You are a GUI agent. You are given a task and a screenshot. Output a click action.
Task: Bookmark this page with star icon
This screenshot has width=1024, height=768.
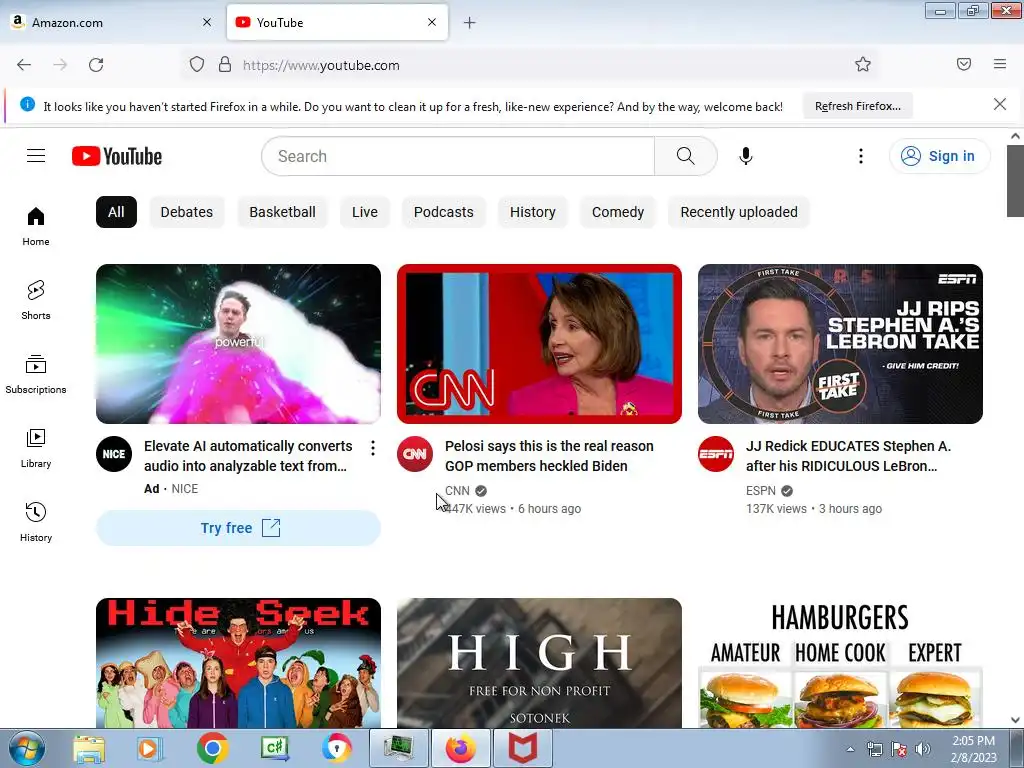pyautogui.click(x=863, y=64)
